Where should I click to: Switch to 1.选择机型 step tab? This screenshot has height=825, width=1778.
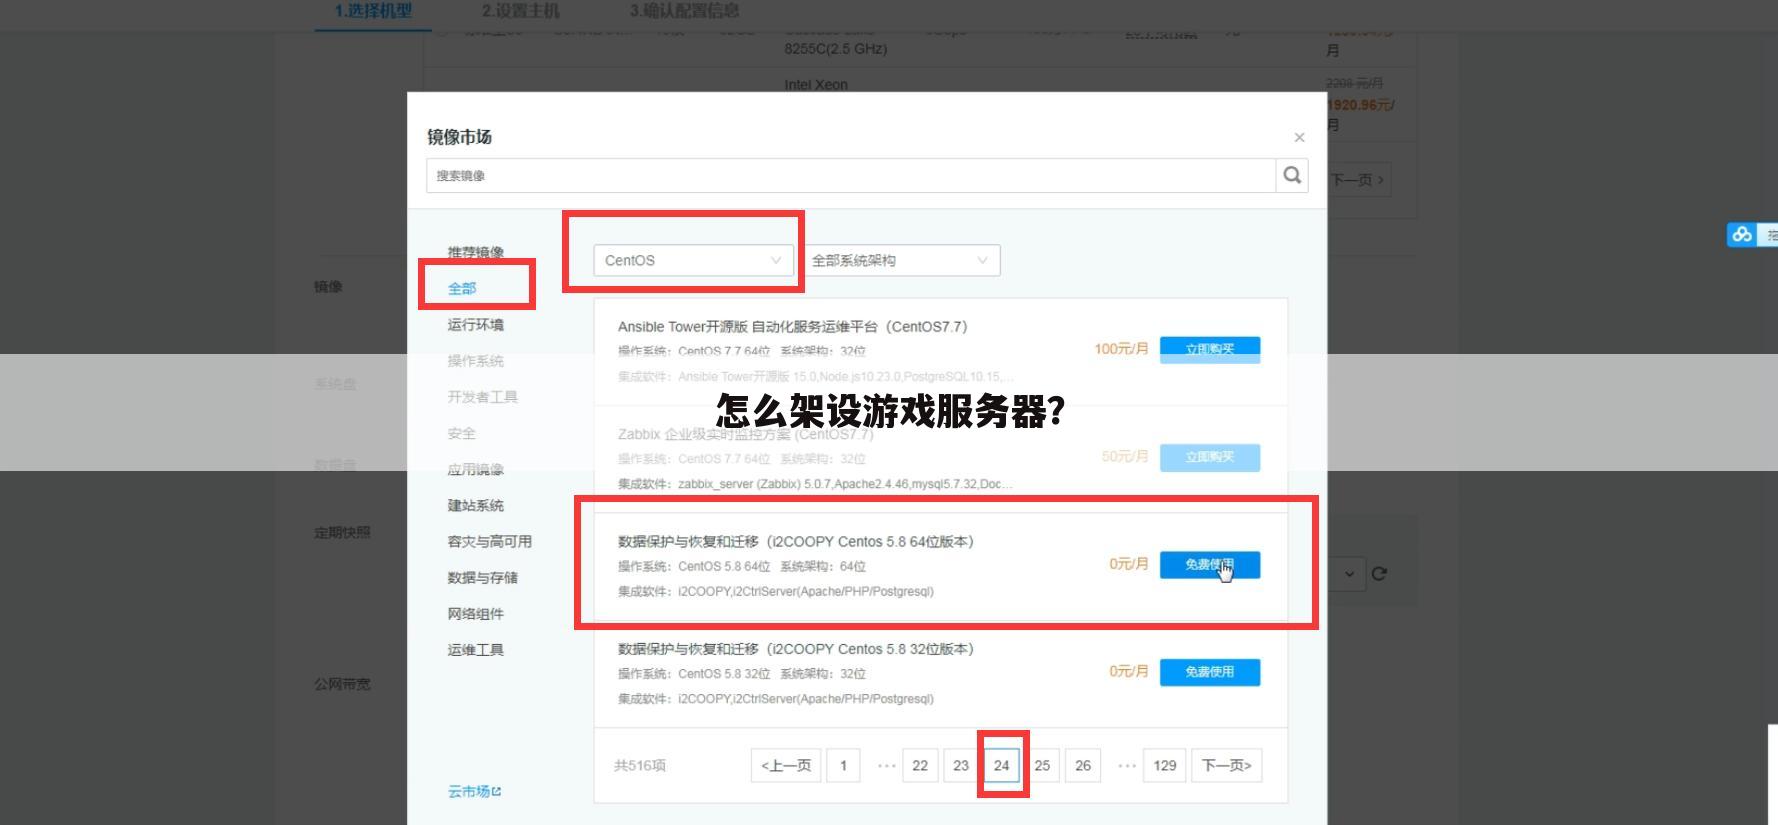point(373,11)
